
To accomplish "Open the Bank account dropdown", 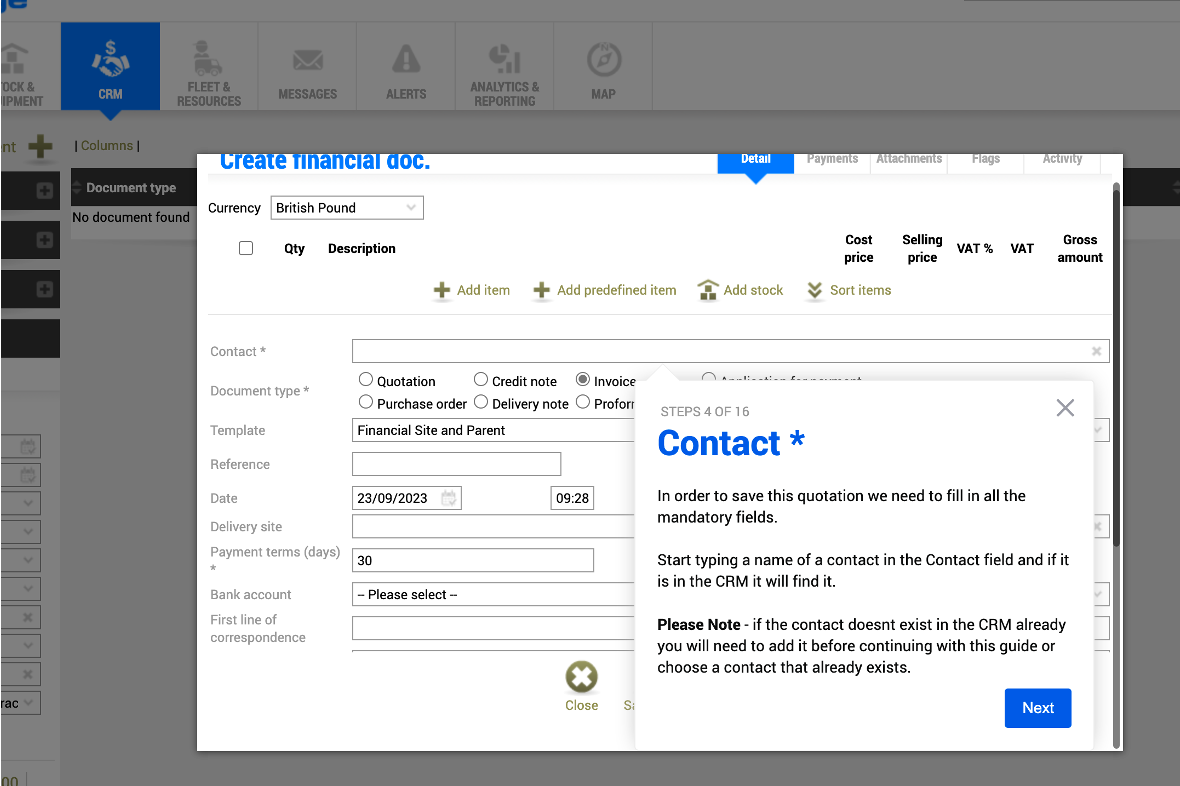I will [494, 594].
